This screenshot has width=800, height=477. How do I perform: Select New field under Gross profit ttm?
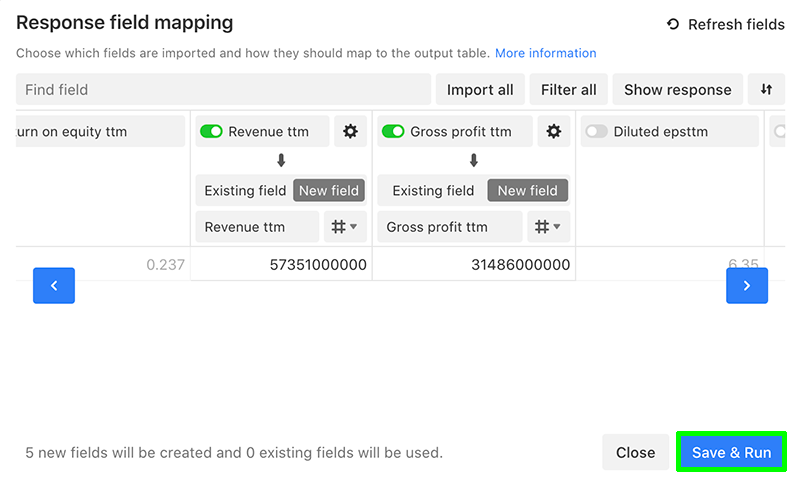pos(528,190)
